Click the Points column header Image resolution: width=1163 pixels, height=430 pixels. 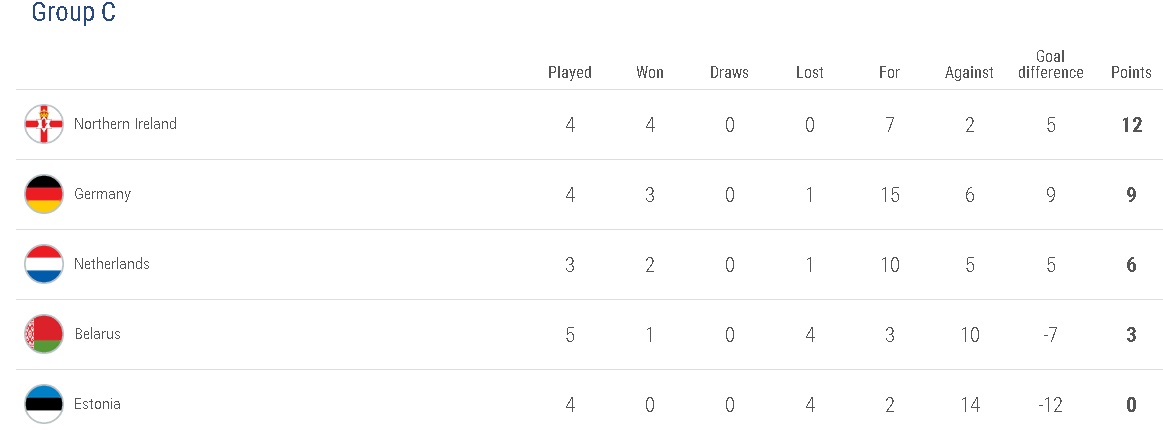[1131, 72]
